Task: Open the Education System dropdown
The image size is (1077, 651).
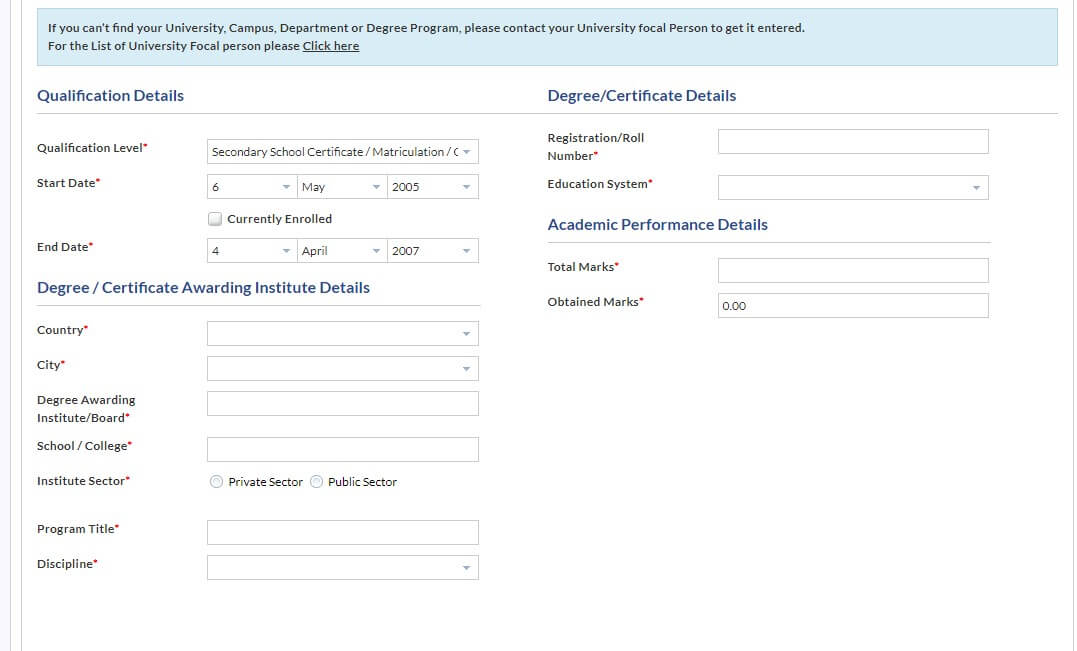Action: [x=852, y=188]
